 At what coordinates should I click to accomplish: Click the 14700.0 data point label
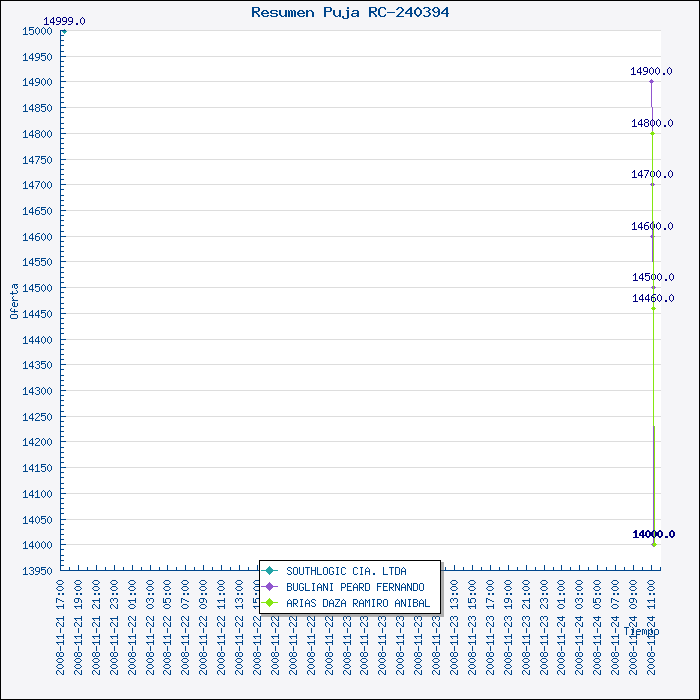click(x=651, y=174)
